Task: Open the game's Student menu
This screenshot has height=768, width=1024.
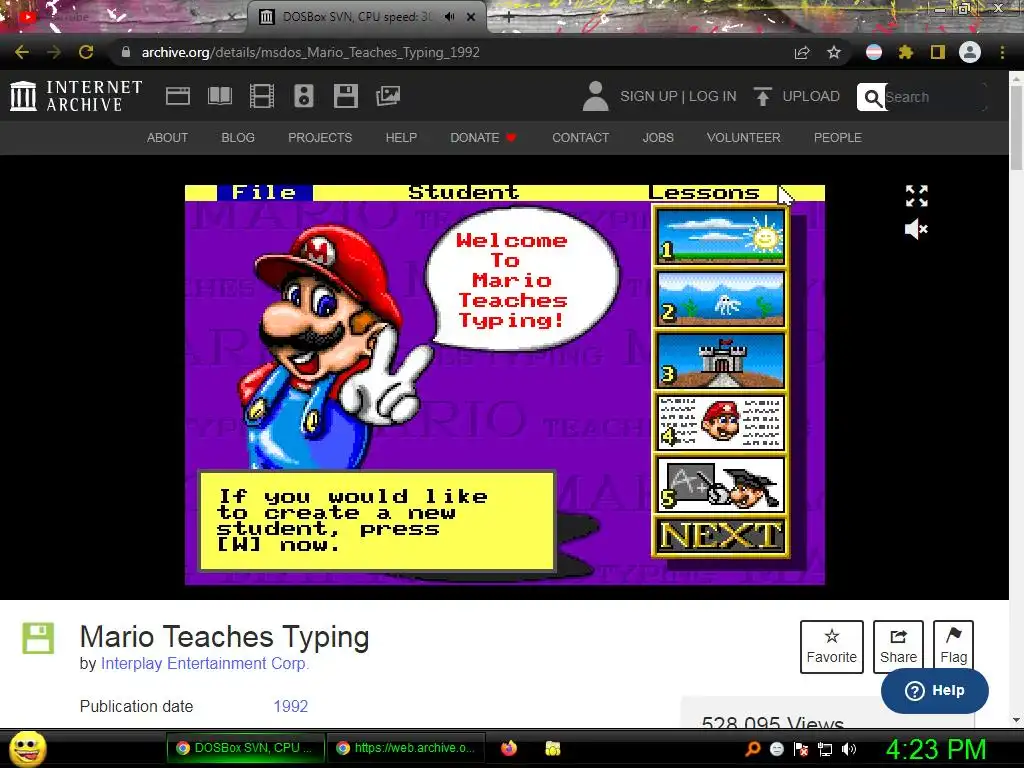Action: [464, 193]
